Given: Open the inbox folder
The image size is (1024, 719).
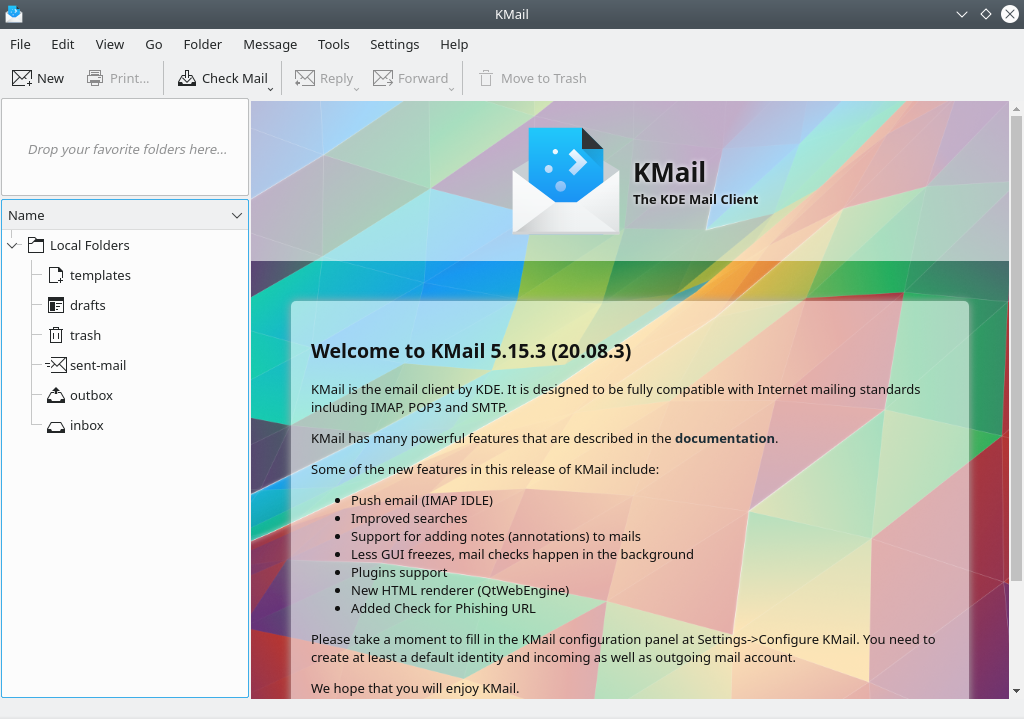Looking at the screenshot, I should 87,425.
